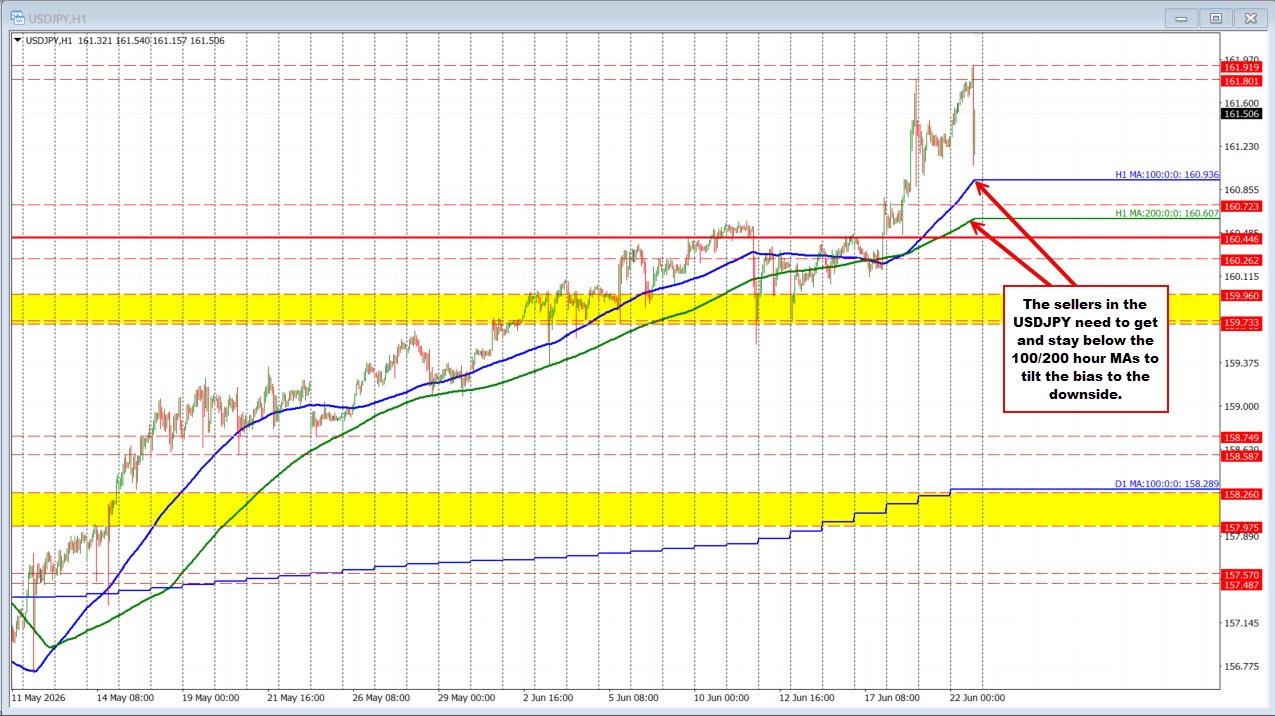Click the chart window icon beside USDJPY,H1 title

pyautogui.click(x=18, y=16)
